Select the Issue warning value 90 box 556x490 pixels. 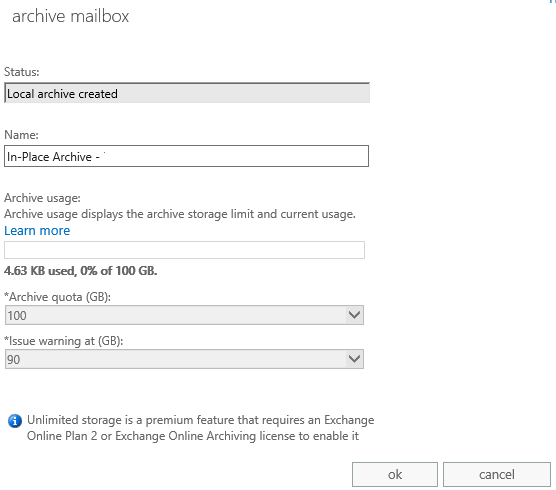[184, 359]
